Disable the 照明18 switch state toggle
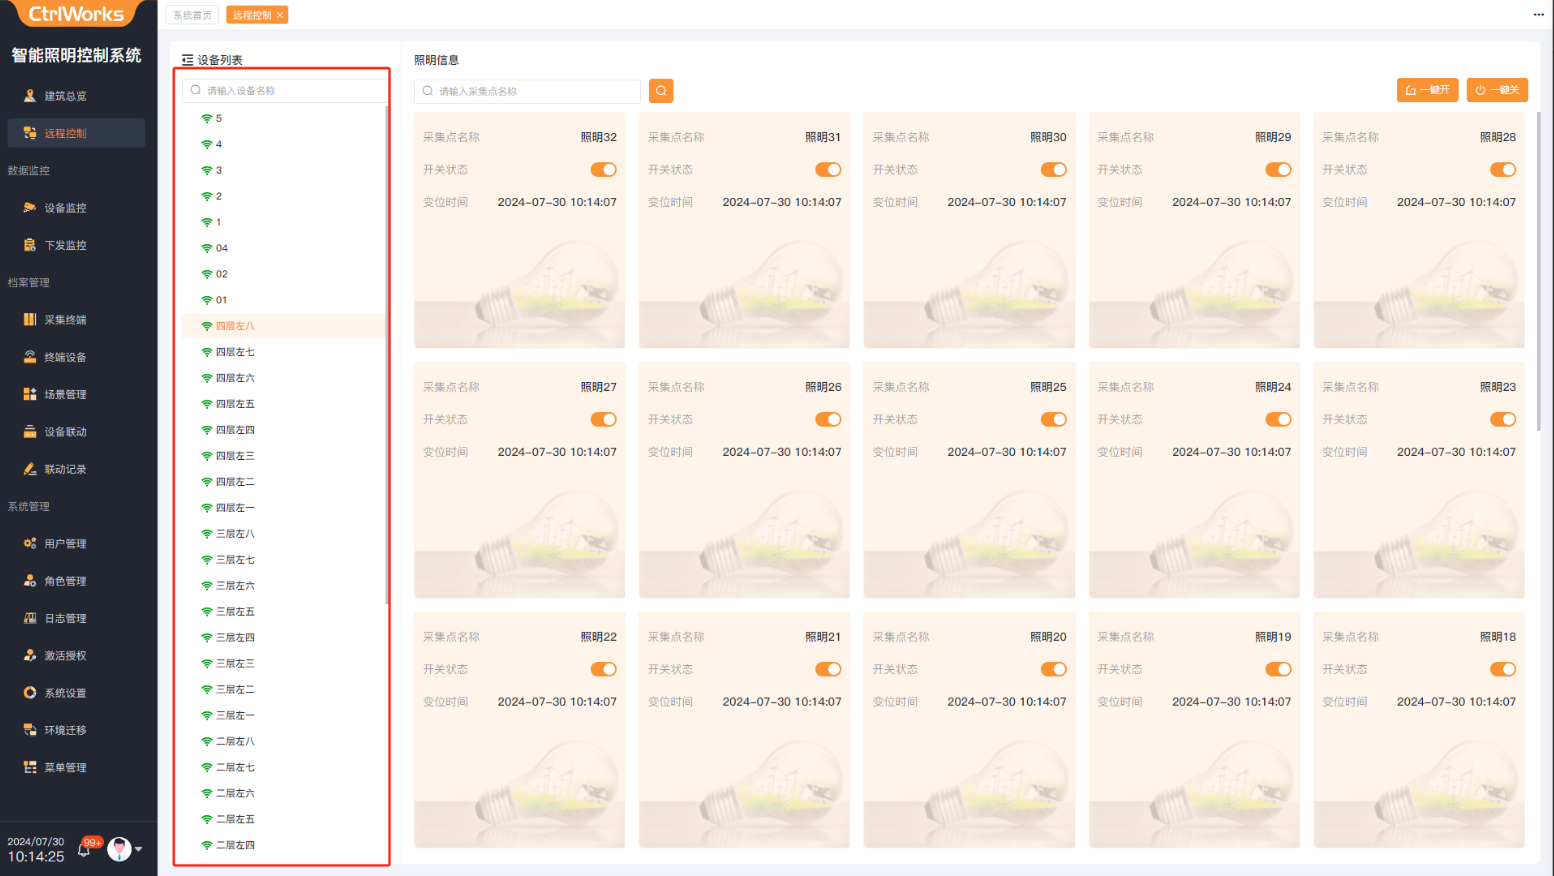The image size is (1554, 876). 1502,669
